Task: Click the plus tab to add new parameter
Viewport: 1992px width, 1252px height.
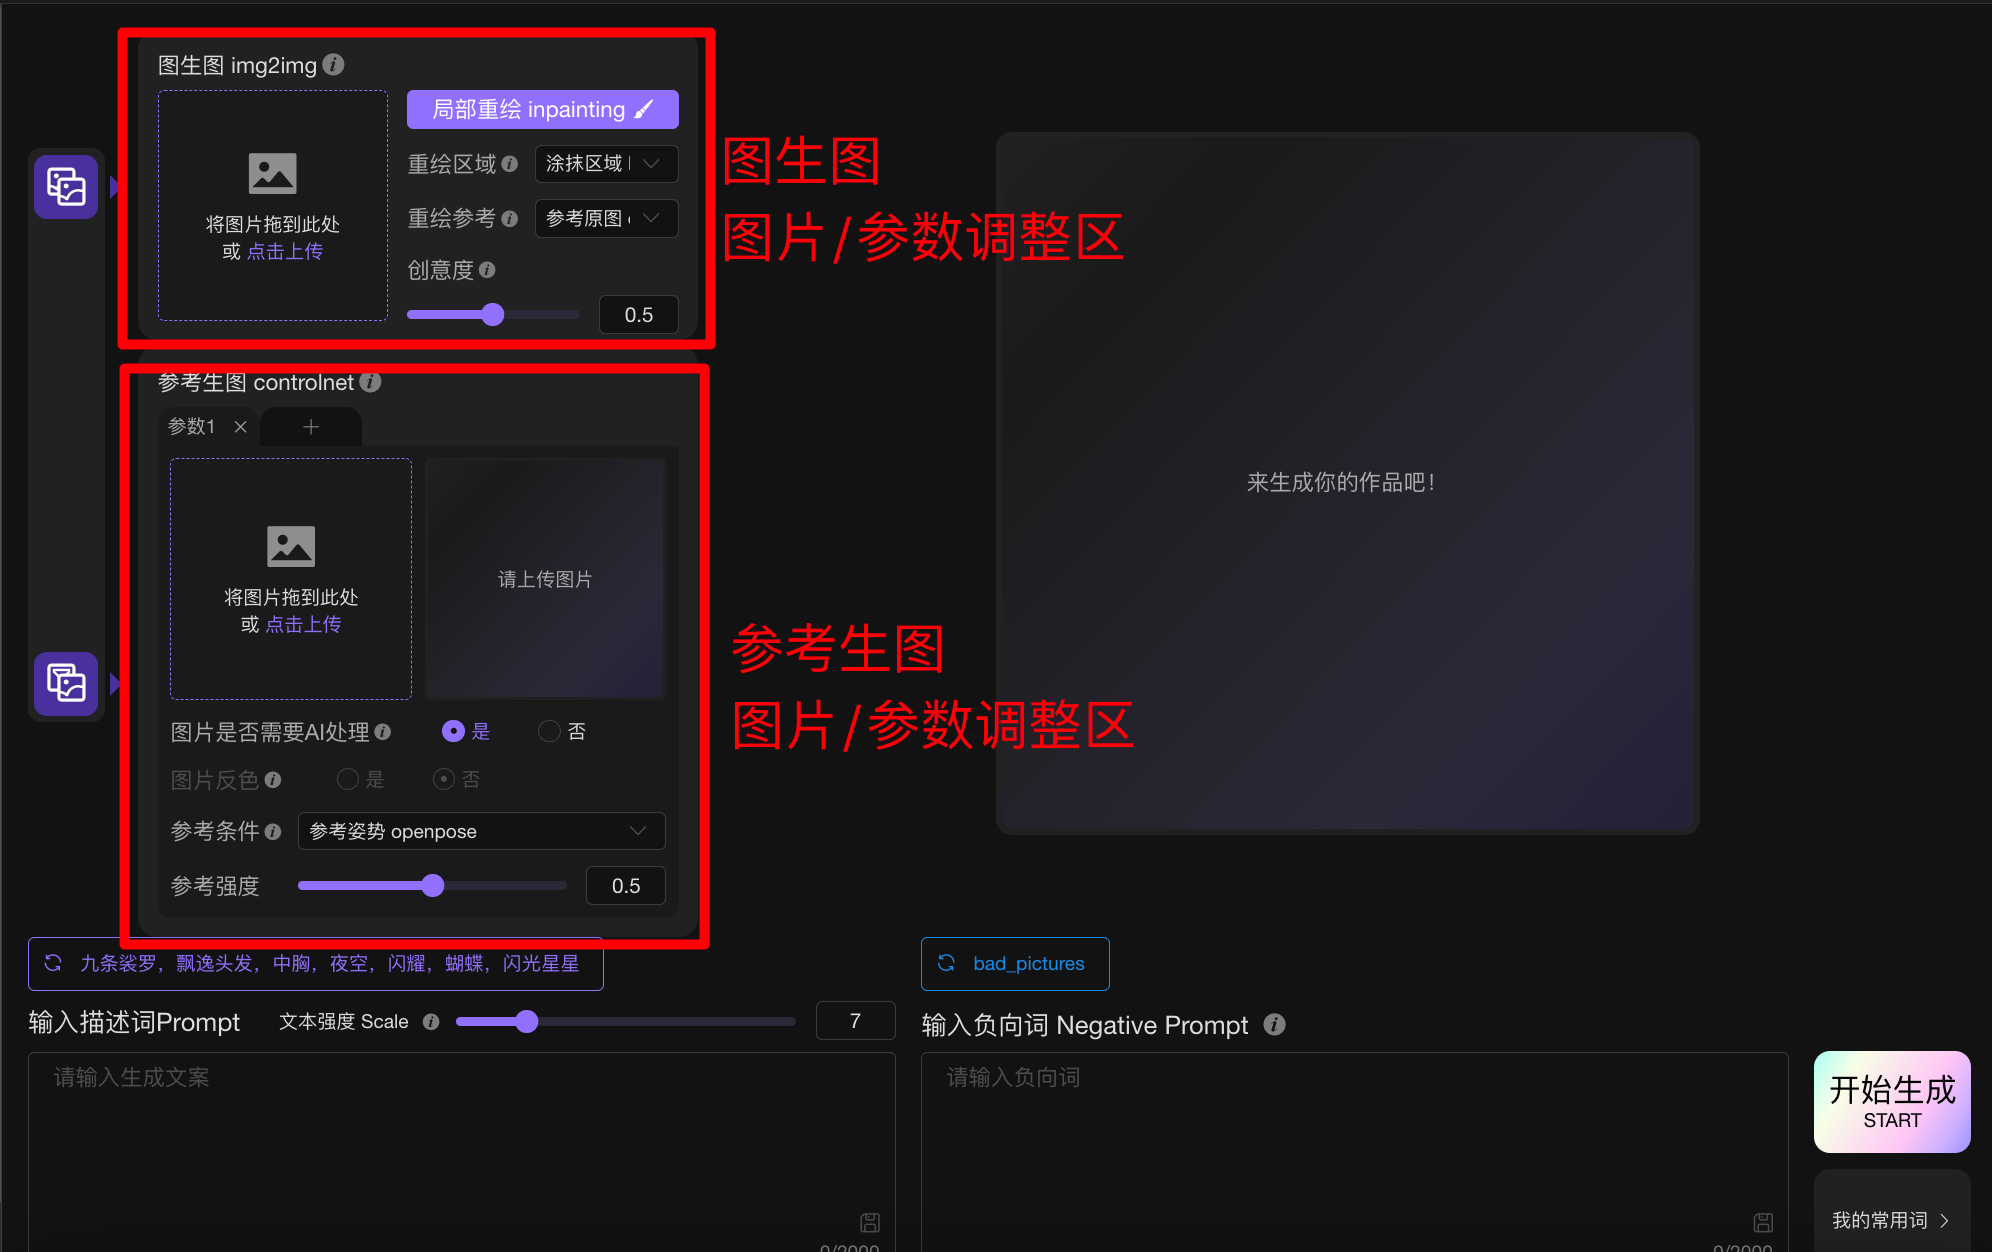Action: point(310,426)
